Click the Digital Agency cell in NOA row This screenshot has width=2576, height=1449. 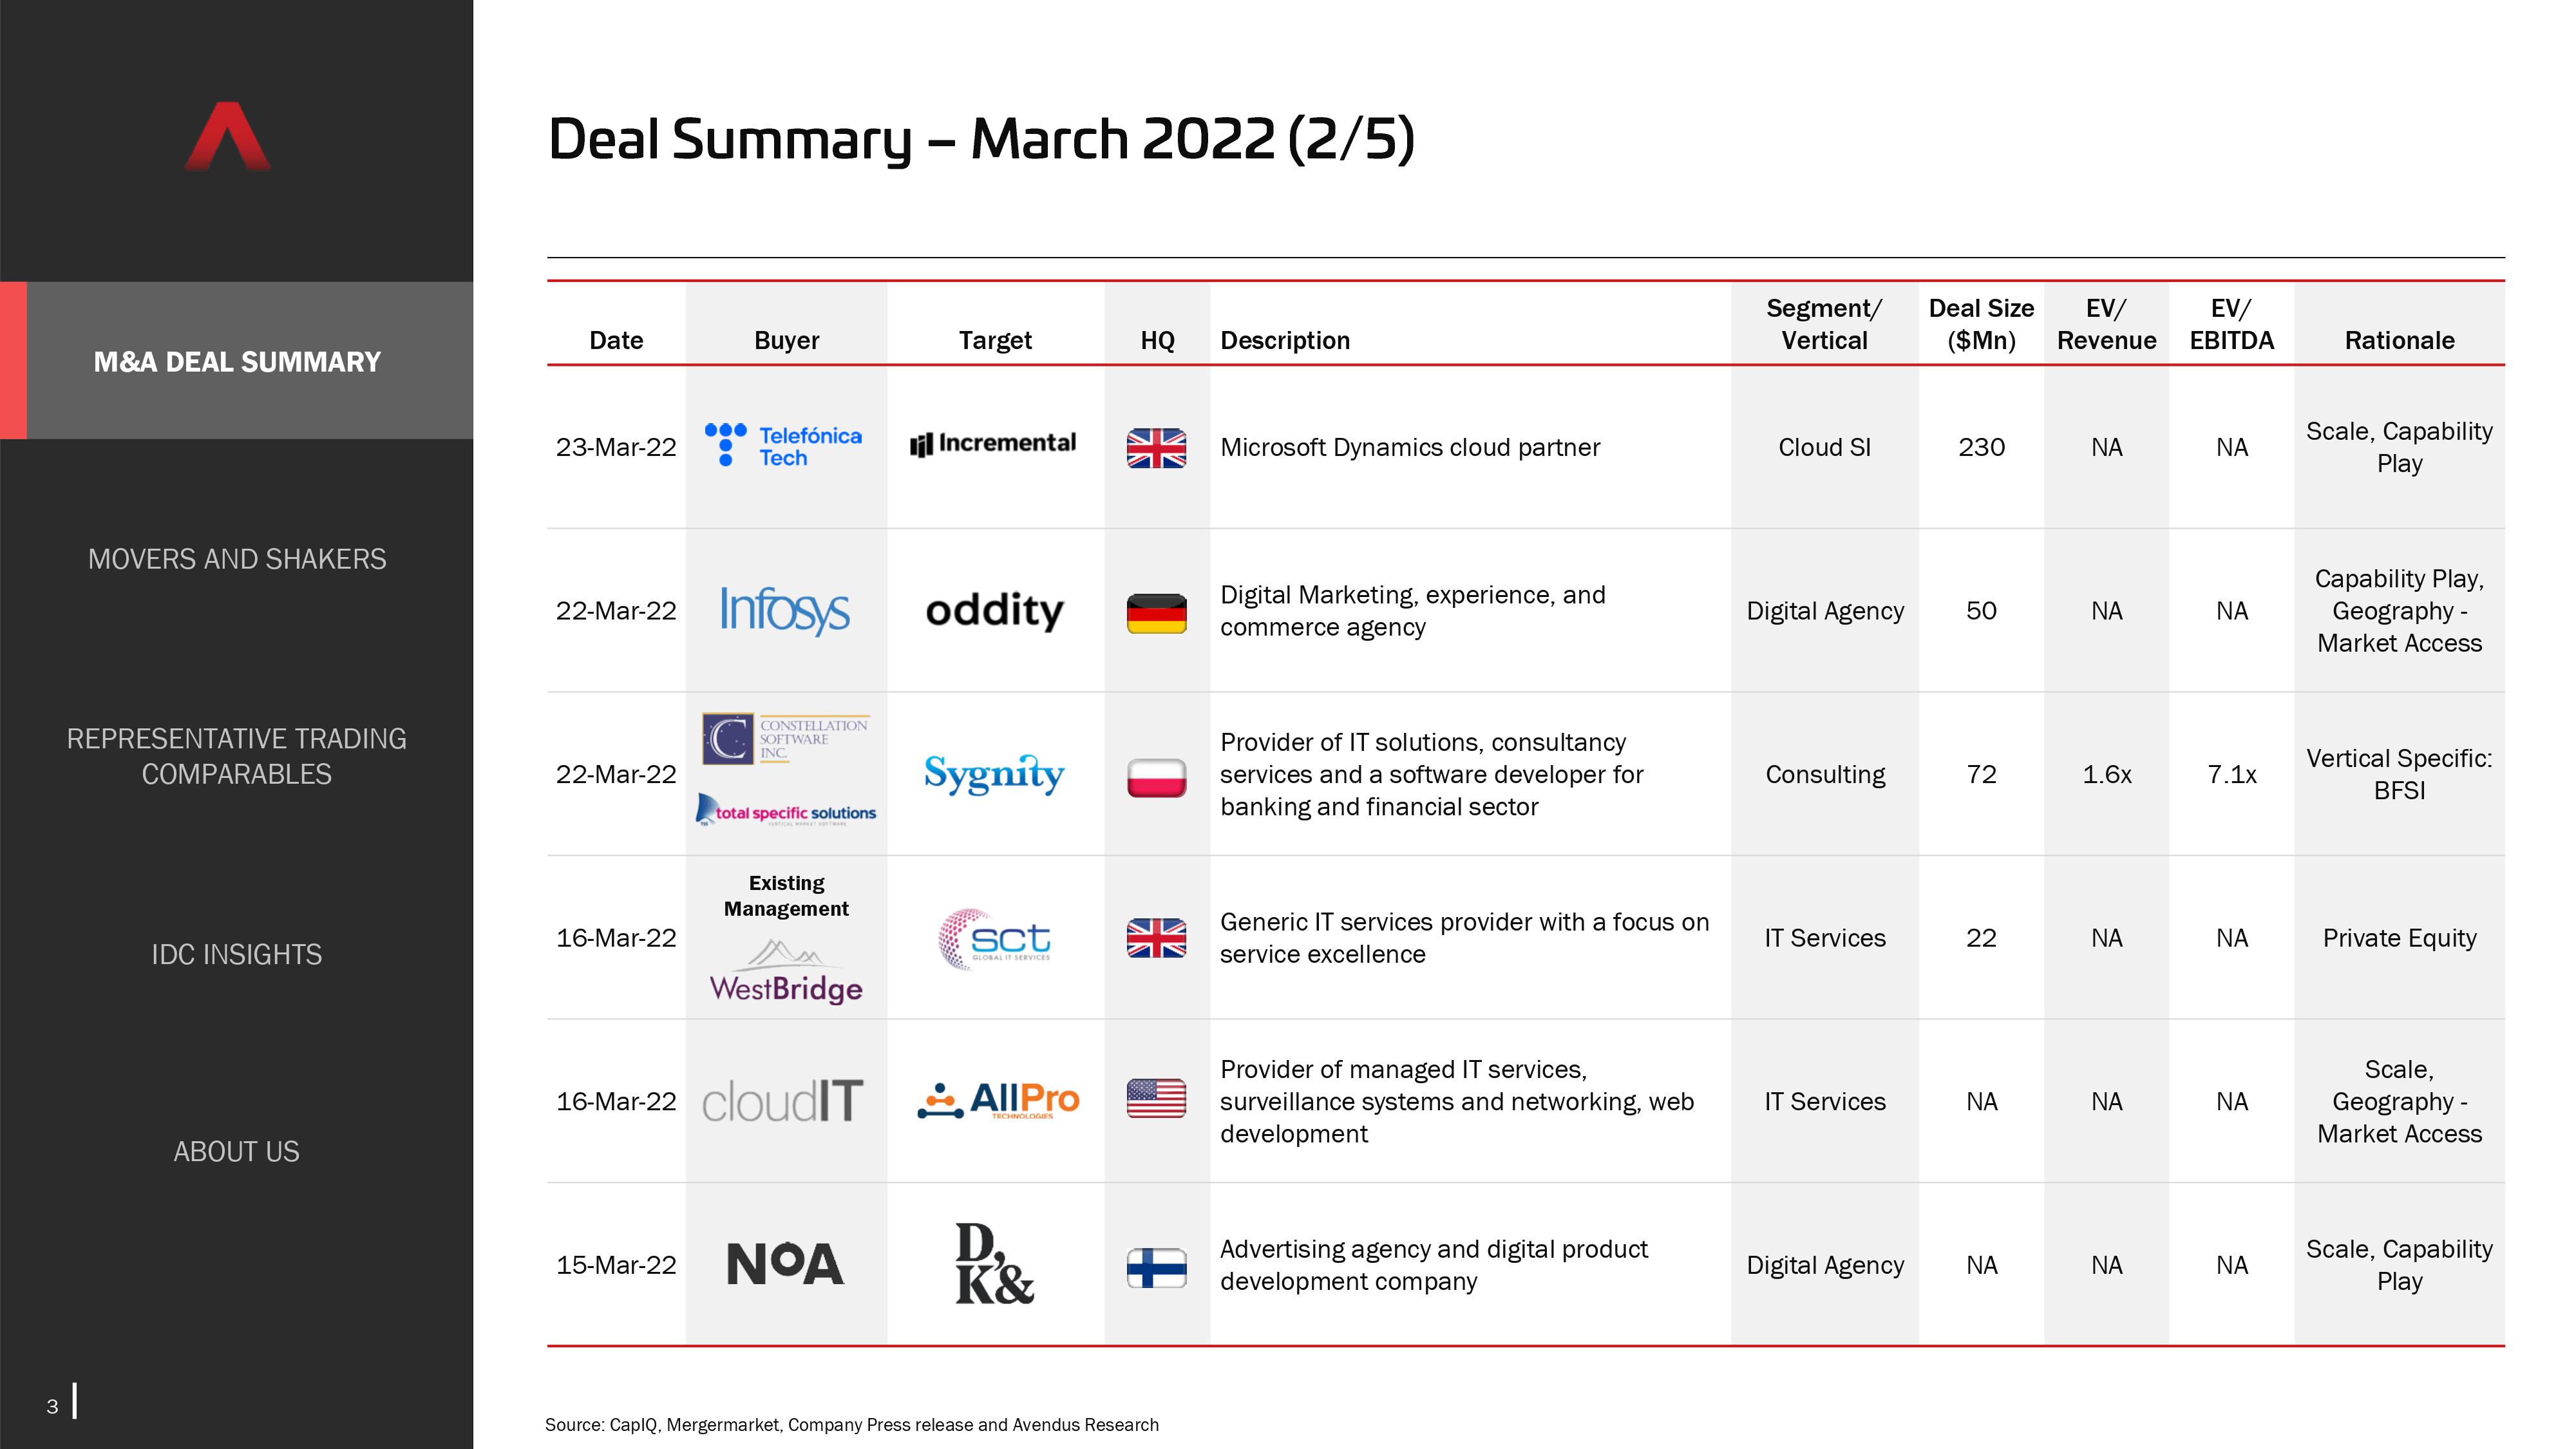point(1825,1265)
